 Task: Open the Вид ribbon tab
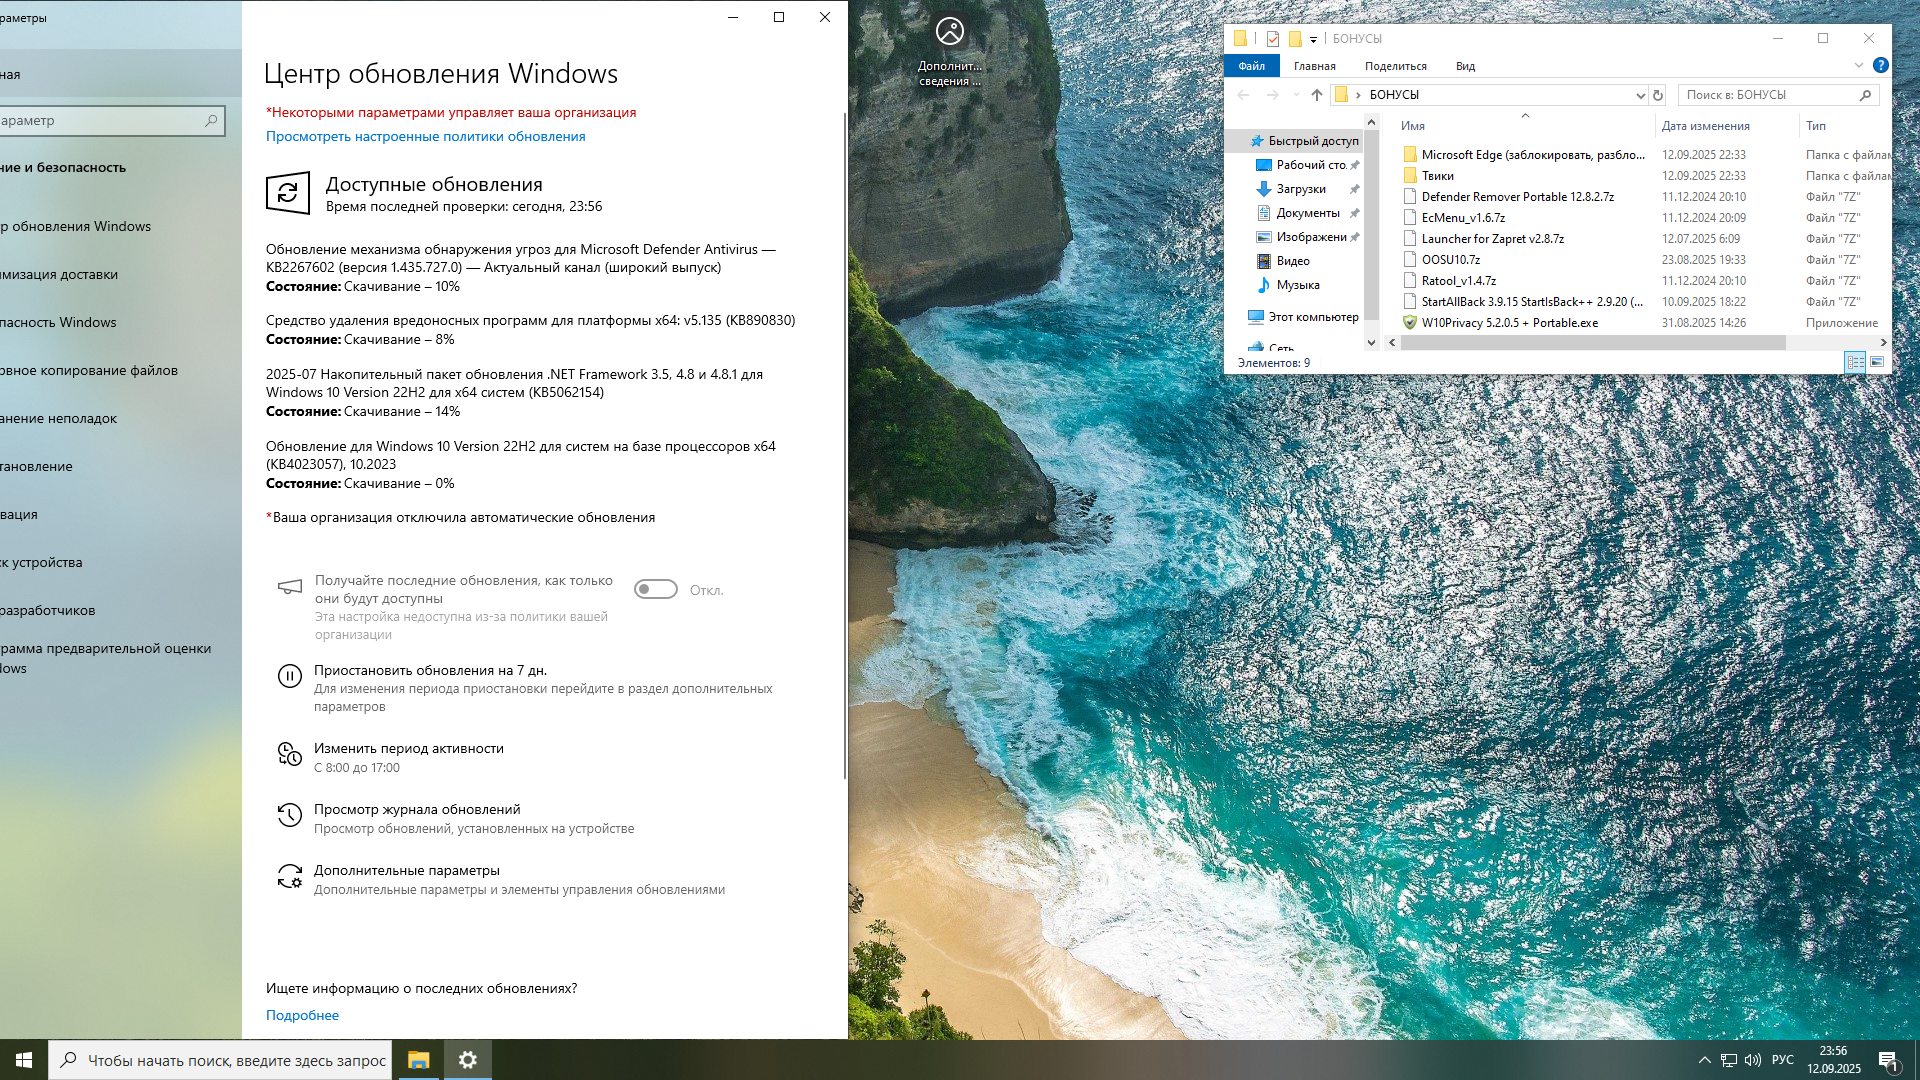(1465, 66)
